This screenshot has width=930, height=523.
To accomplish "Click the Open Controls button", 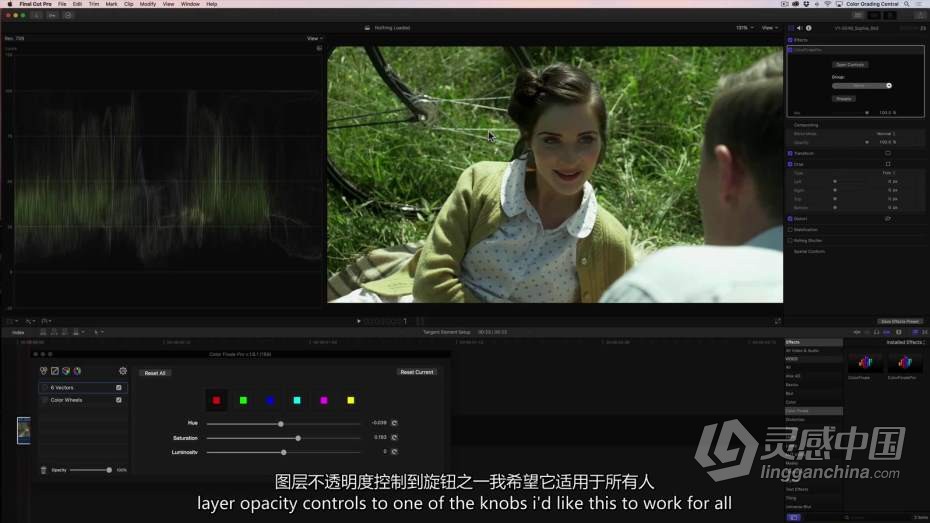I will click(850, 65).
